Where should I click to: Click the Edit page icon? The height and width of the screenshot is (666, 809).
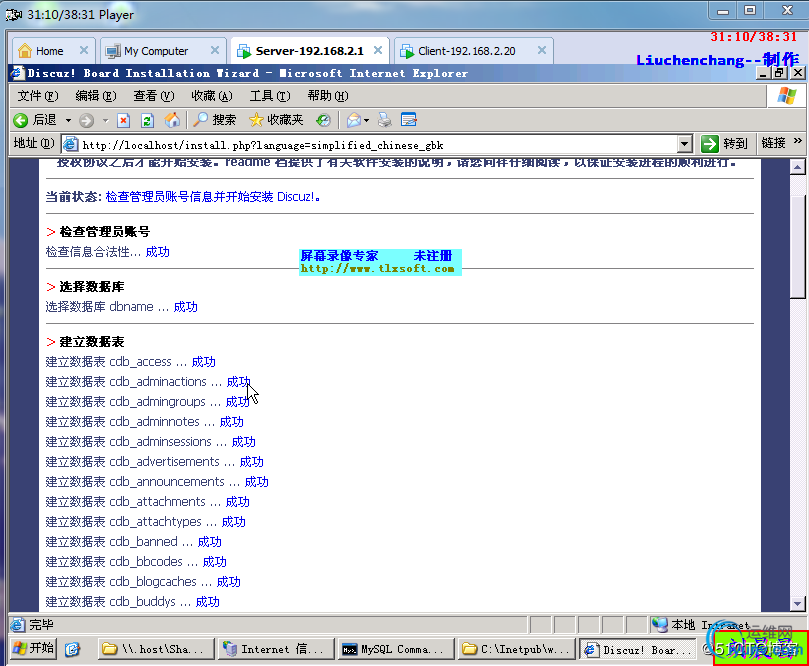(x=409, y=120)
